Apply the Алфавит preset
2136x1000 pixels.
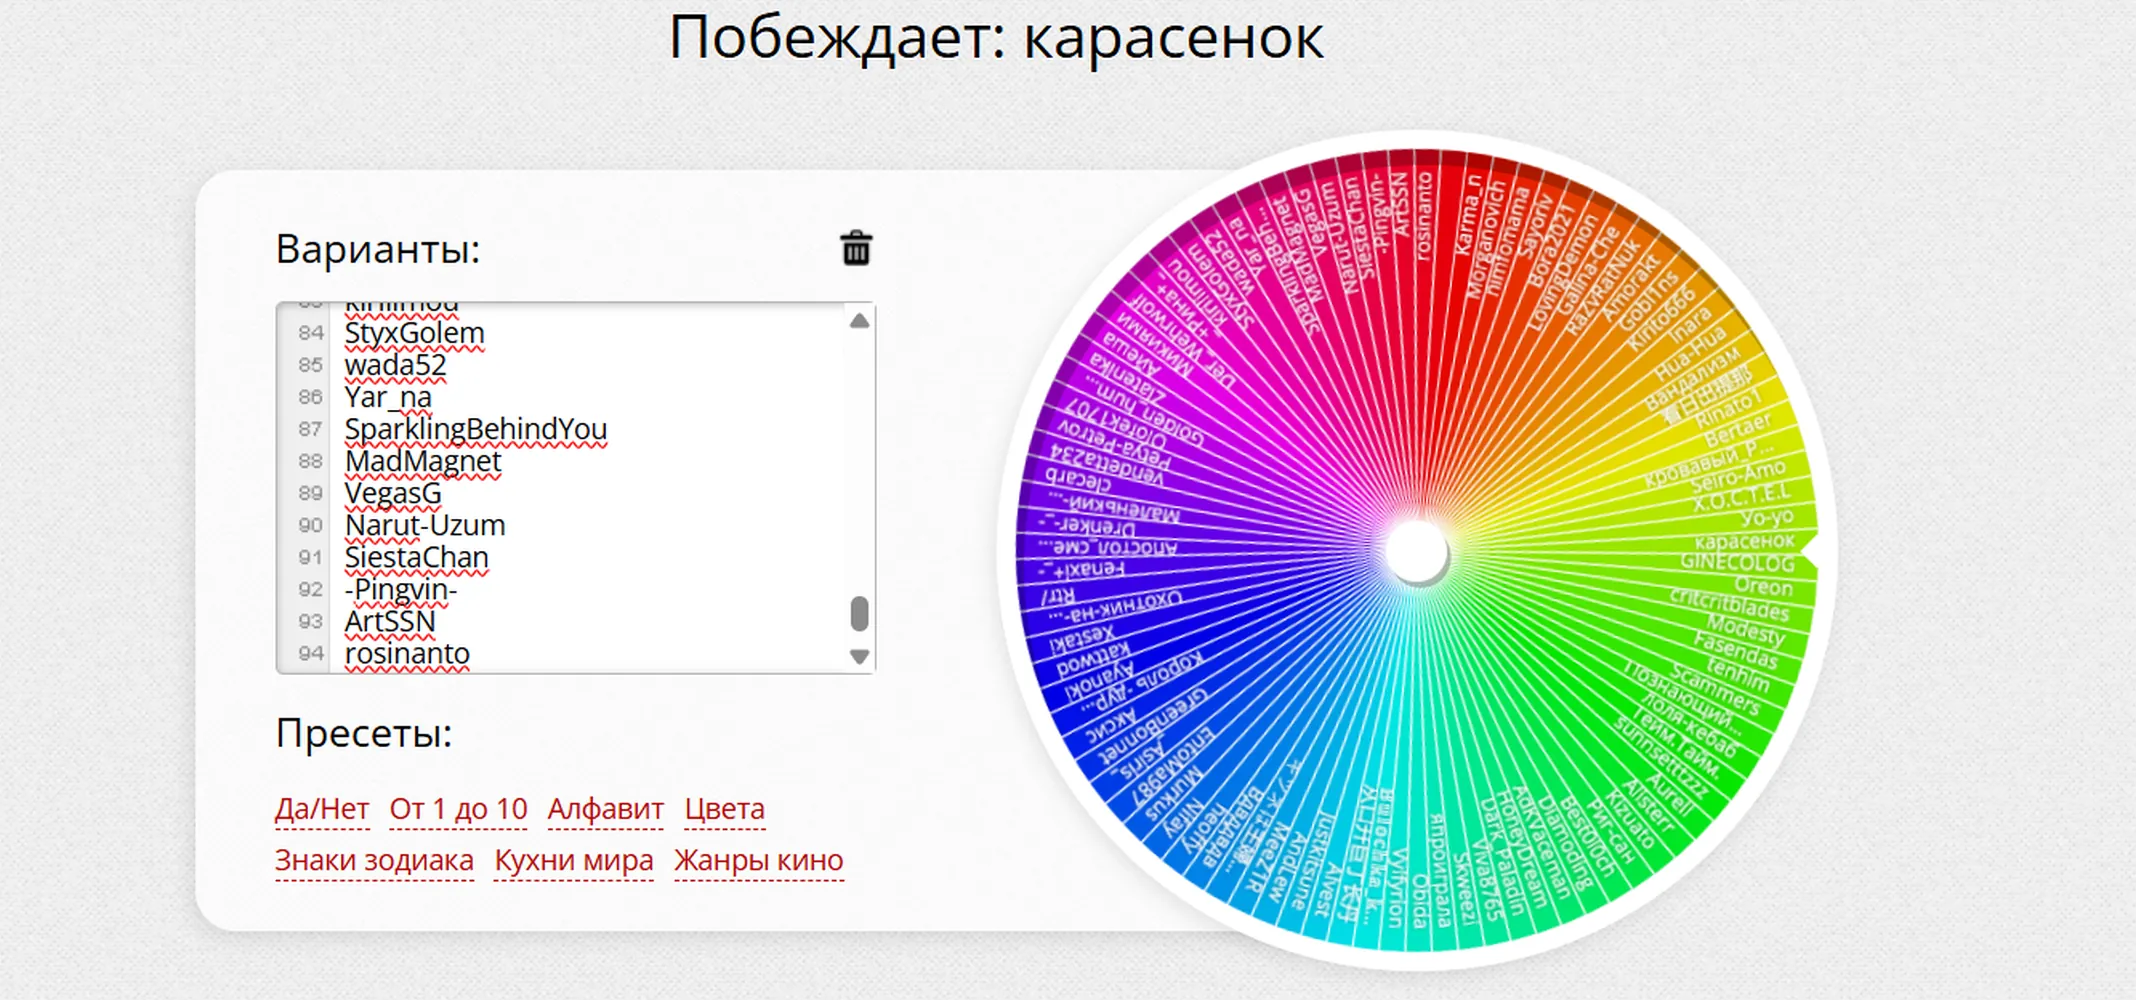coord(606,809)
